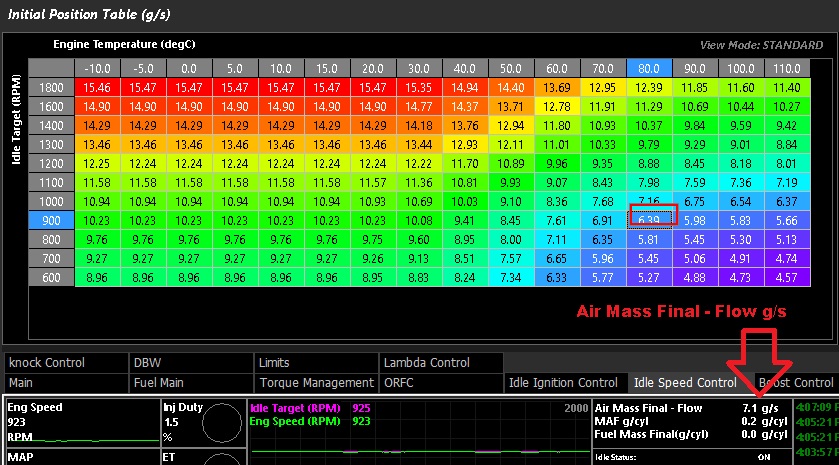Click the View Mode: STANDARD label
Image resolution: width=839 pixels, height=465 pixels.
[x=761, y=45]
